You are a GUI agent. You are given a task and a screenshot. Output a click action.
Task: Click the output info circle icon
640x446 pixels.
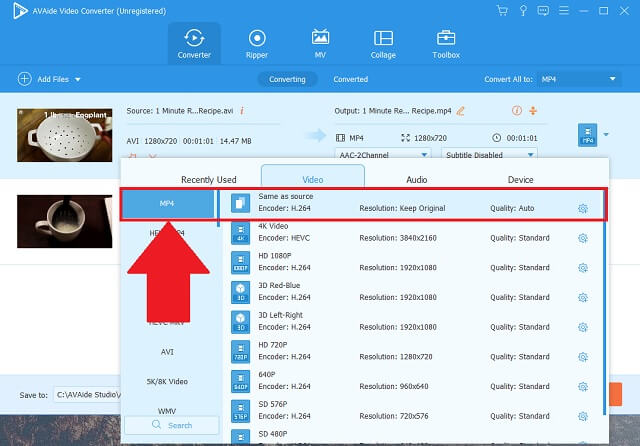(517, 111)
